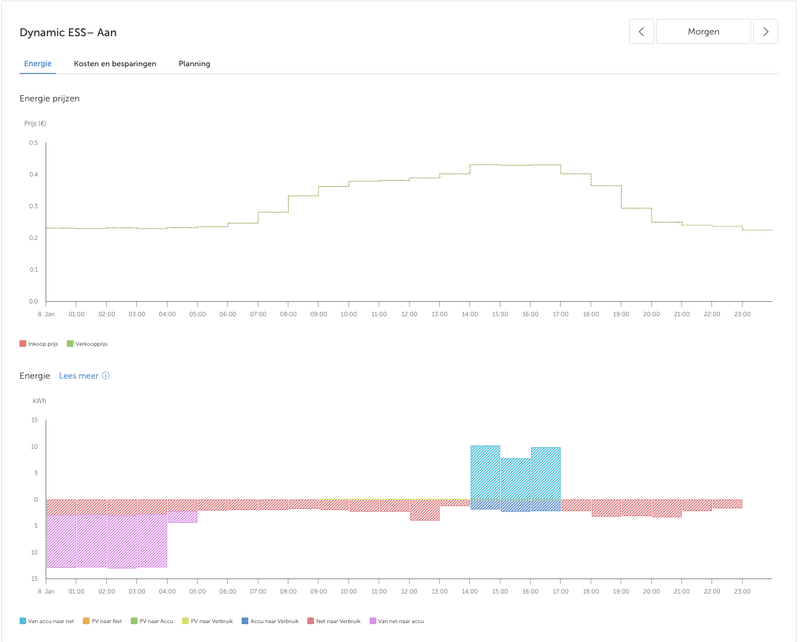Toggle Van net naar accu legend entry
Screen dimensions: 800x642
[x=400, y=621]
